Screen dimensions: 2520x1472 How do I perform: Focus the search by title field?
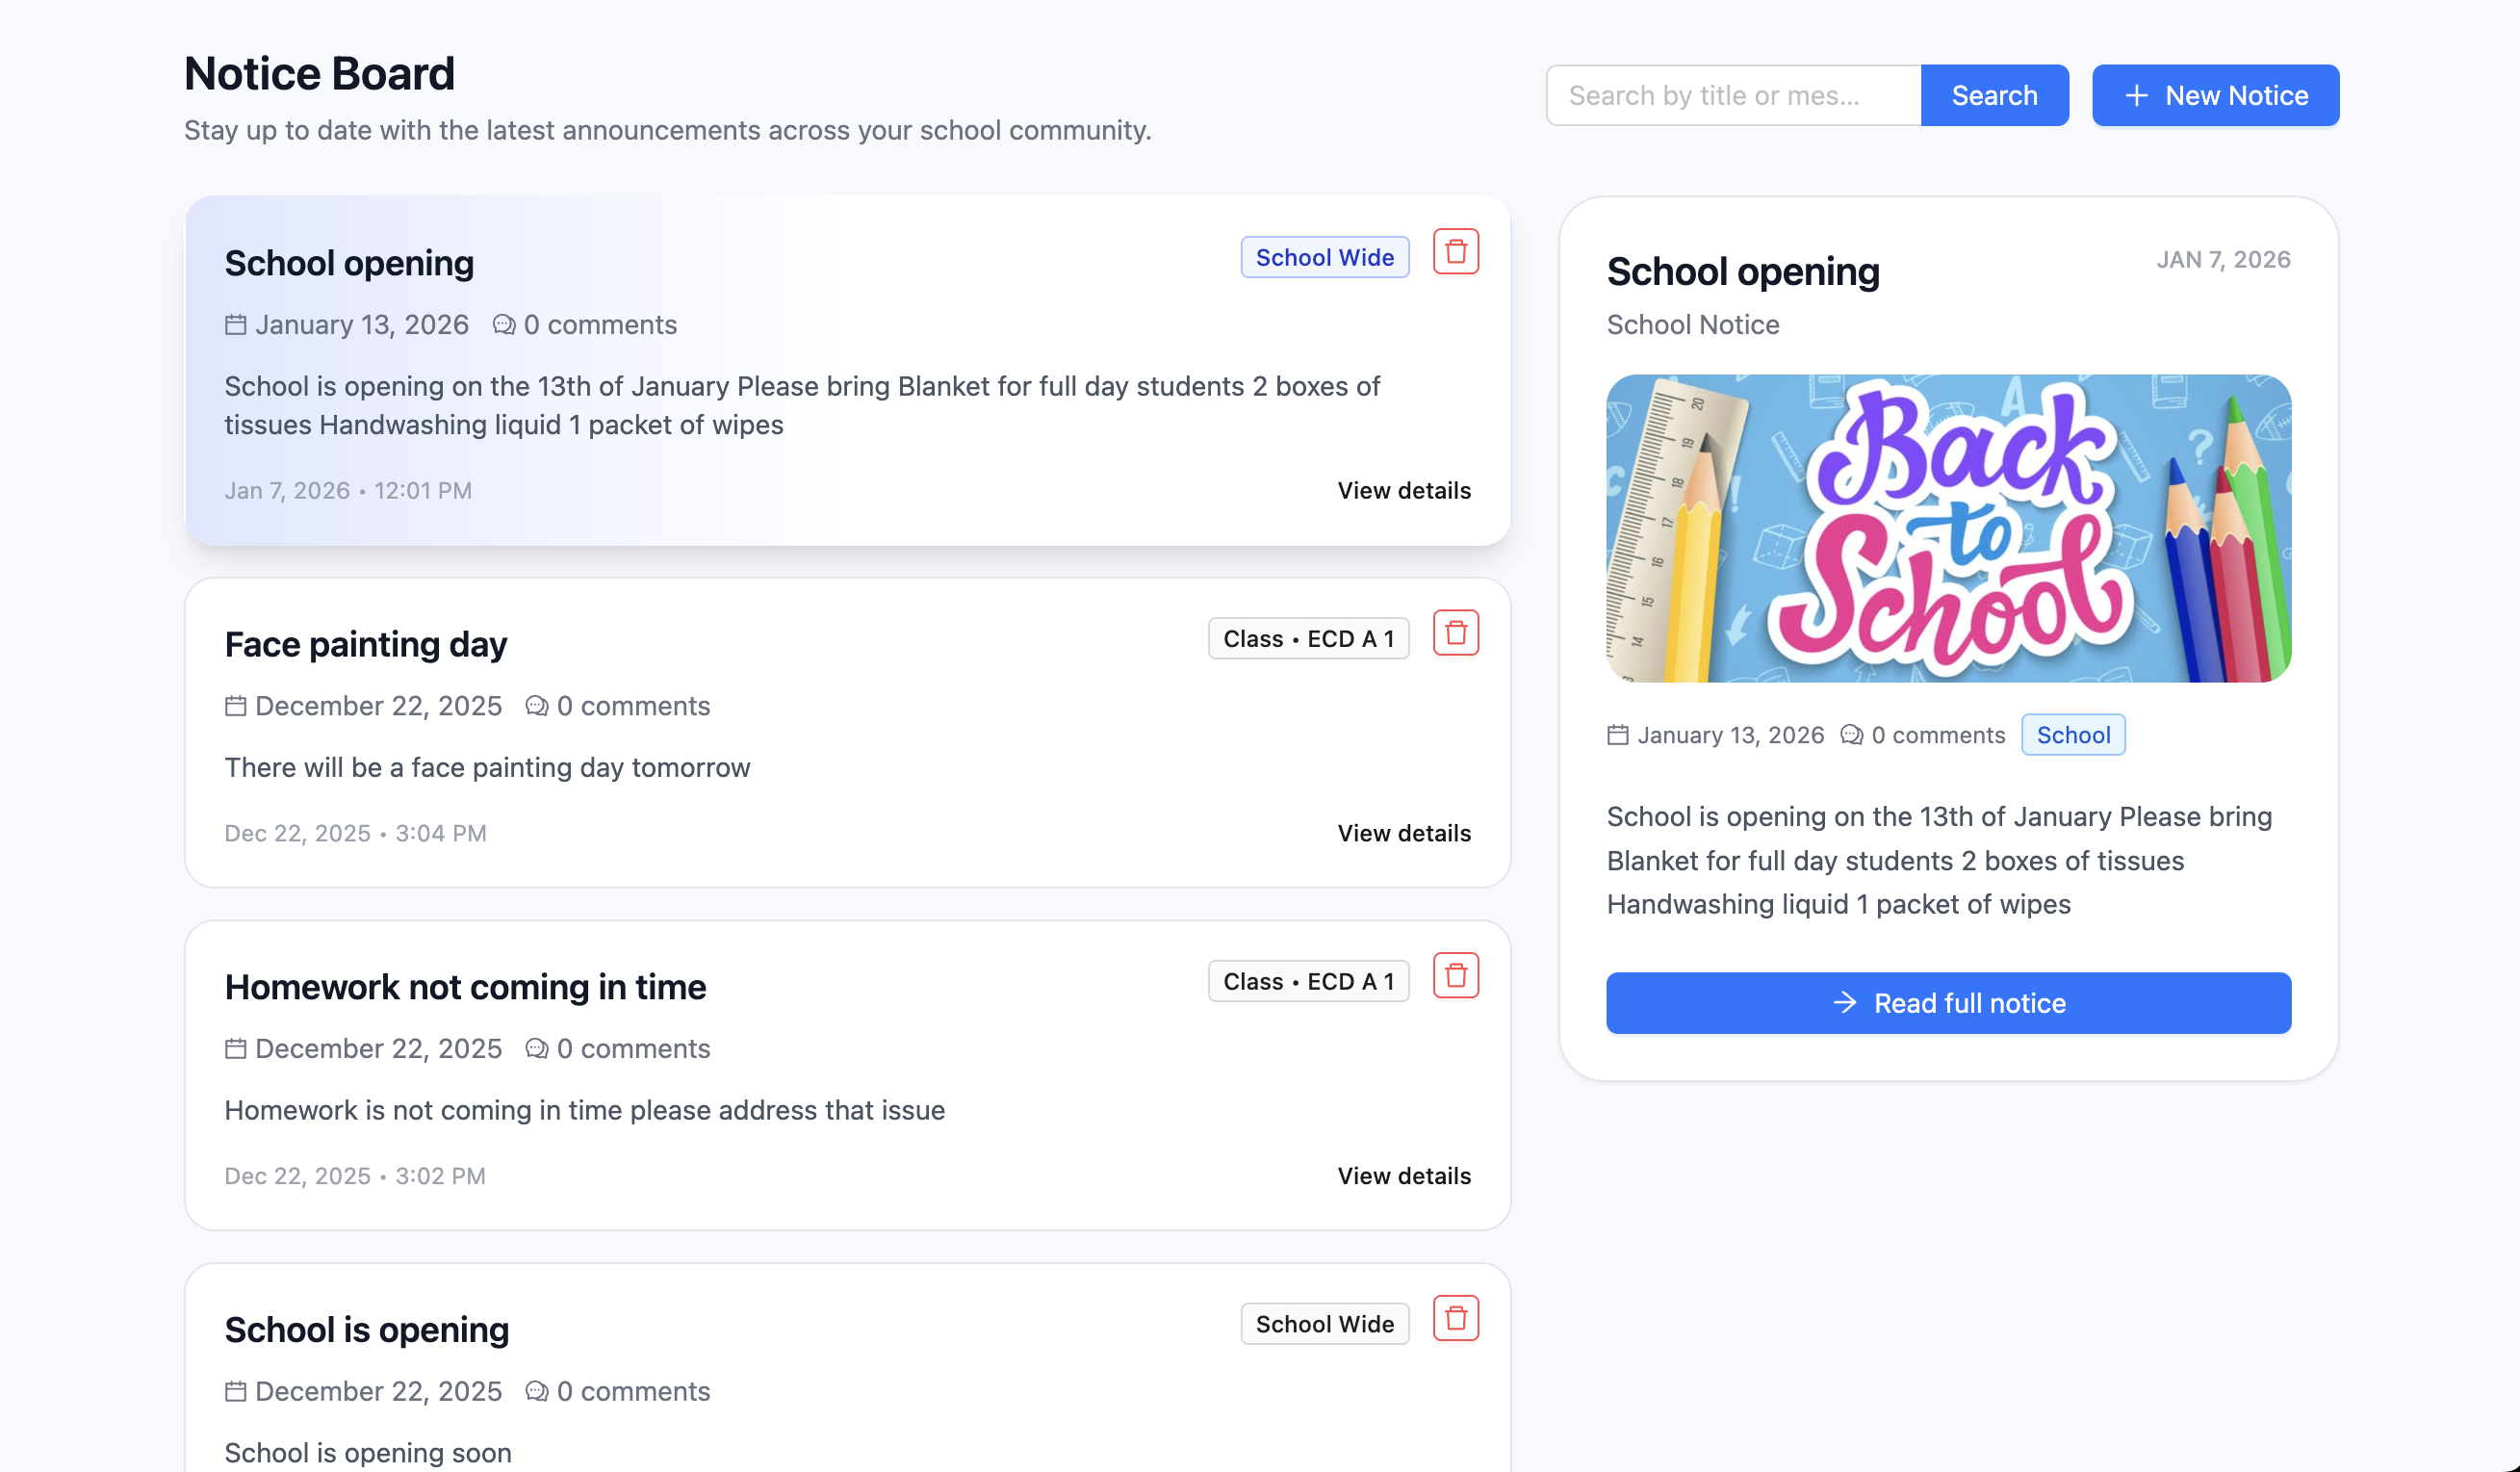pyautogui.click(x=1733, y=96)
